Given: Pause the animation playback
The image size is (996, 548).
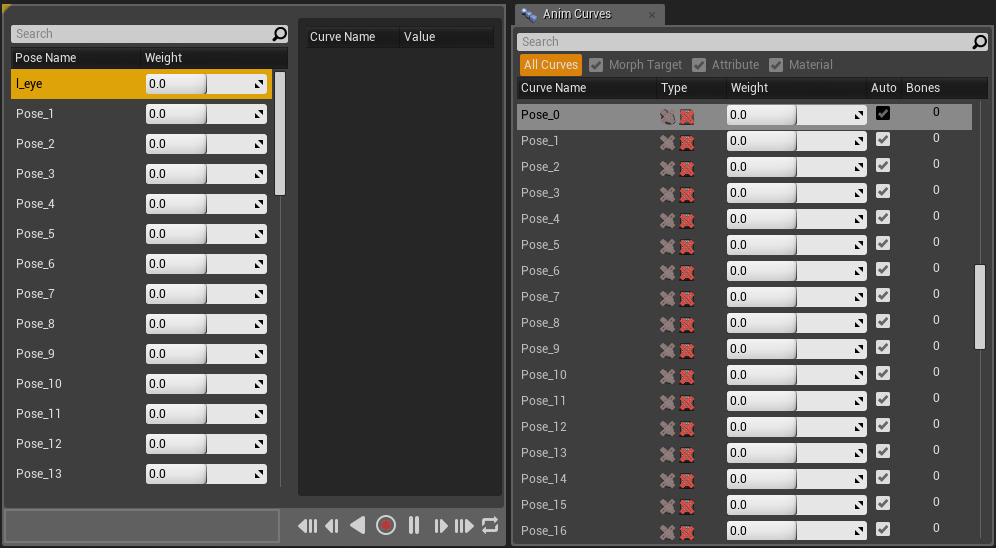Looking at the screenshot, I should [414, 525].
